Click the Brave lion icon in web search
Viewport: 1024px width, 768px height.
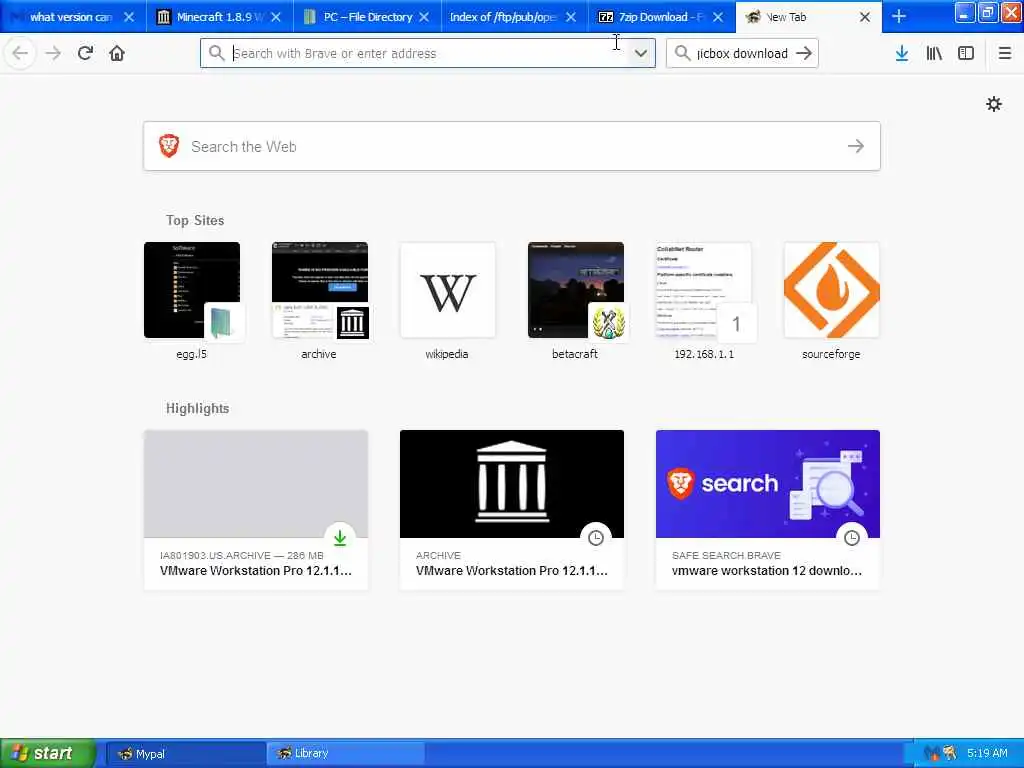169,146
